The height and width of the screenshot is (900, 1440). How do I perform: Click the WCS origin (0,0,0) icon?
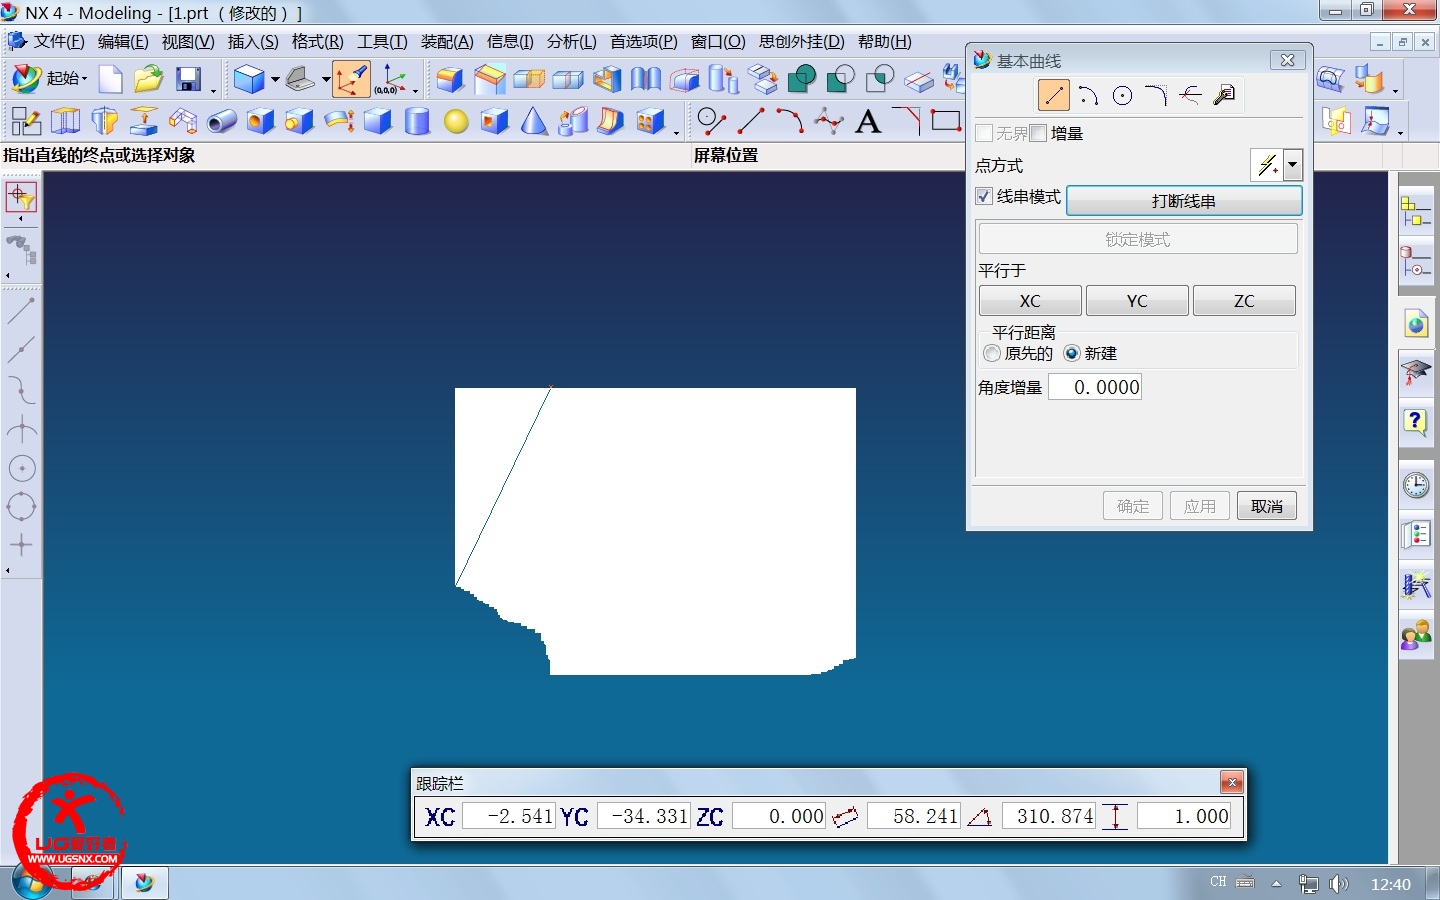[390, 79]
